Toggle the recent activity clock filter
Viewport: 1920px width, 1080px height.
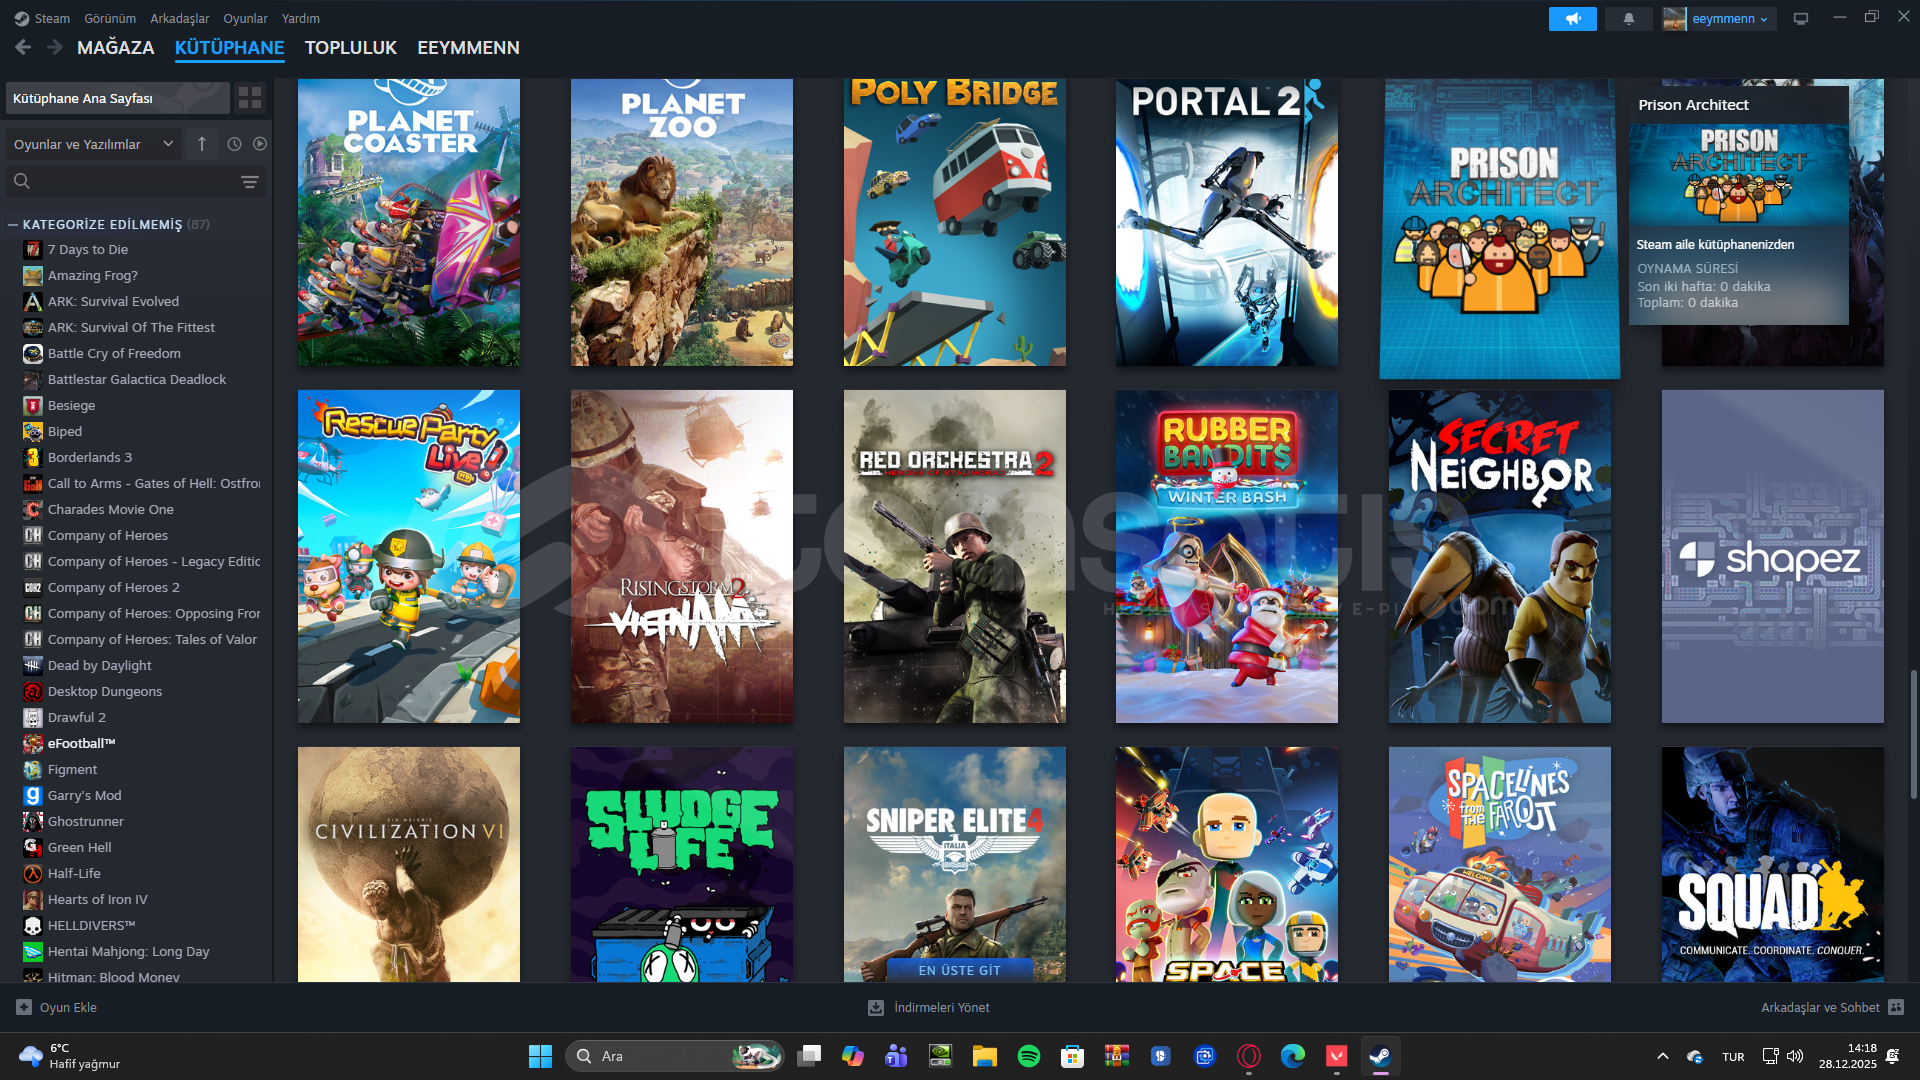click(x=234, y=144)
